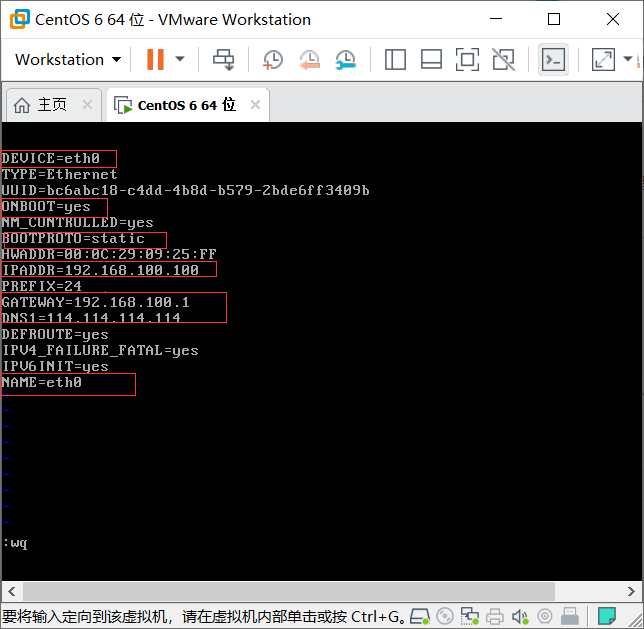The height and width of the screenshot is (629, 644).
Task: Close the VMware Workstation window
Action: pyautogui.click(x=612, y=19)
